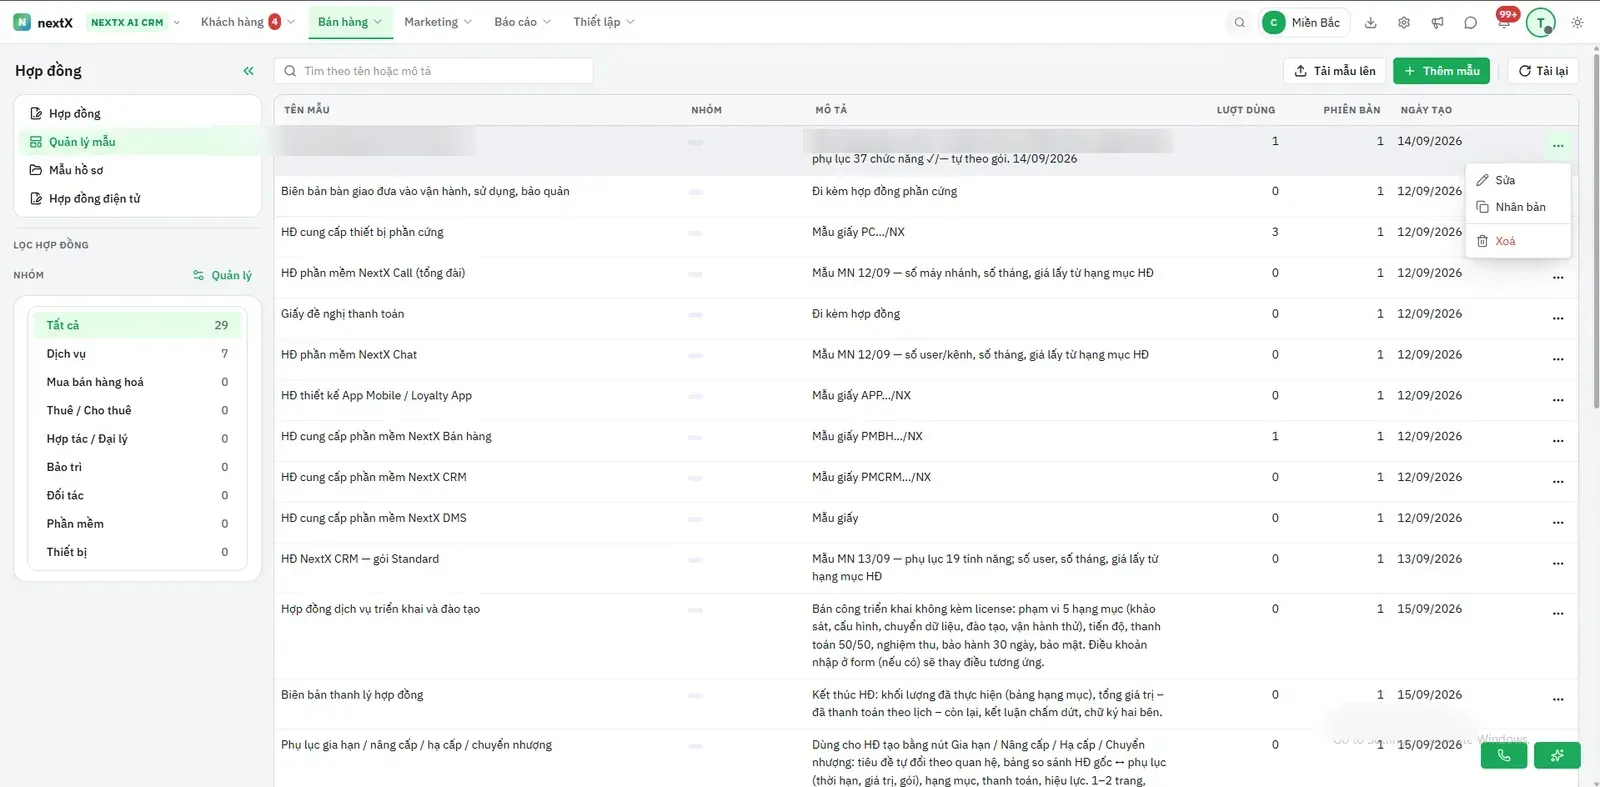This screenshot has width=1600, height=787.
Task: Click row 'Hợp đồng dịch vụ triển khai và đào tạo'
Action: (925, 635)
